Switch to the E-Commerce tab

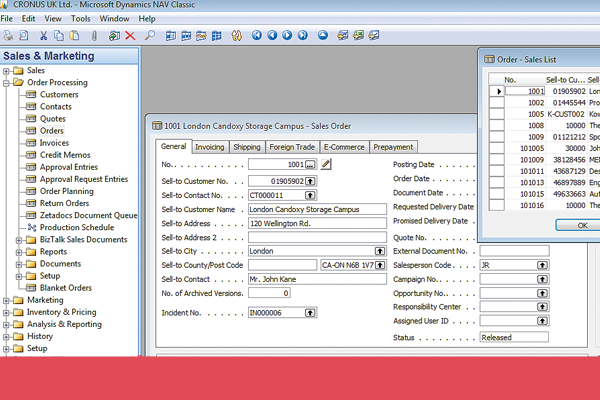[344, 147]
